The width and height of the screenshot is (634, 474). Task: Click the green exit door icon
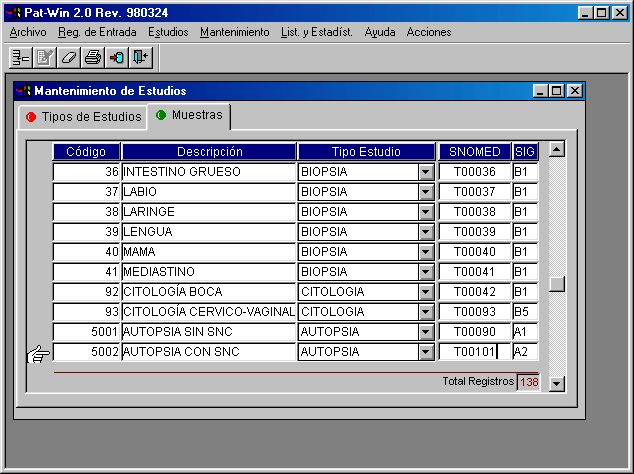click(141, 57)
